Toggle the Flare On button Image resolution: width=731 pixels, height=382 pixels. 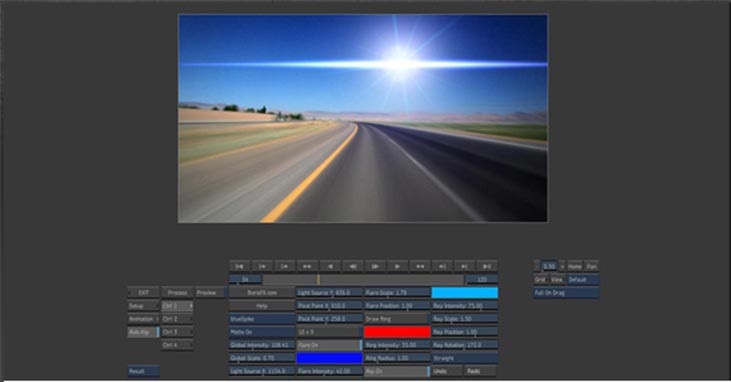tap(329, 345)
